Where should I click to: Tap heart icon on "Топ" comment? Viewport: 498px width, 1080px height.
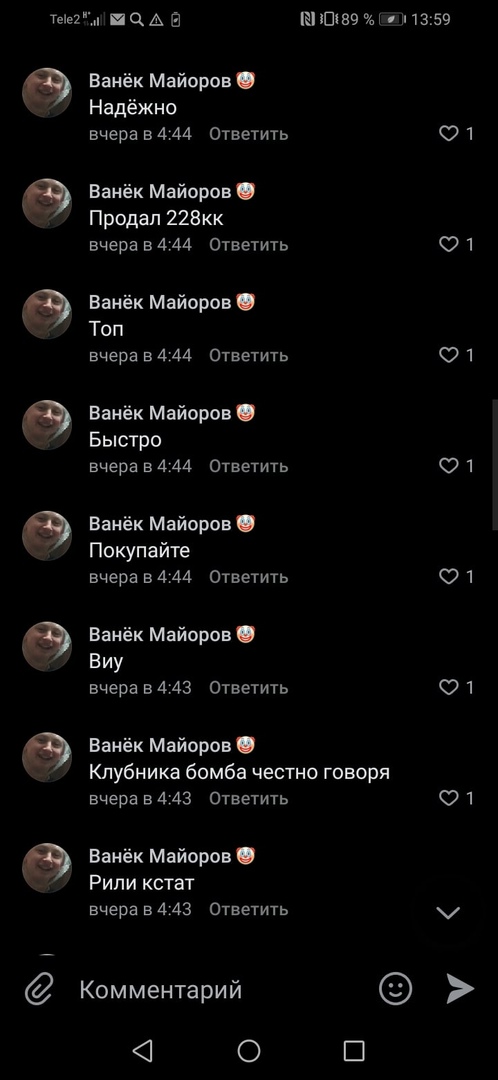(x=448, y=355)
